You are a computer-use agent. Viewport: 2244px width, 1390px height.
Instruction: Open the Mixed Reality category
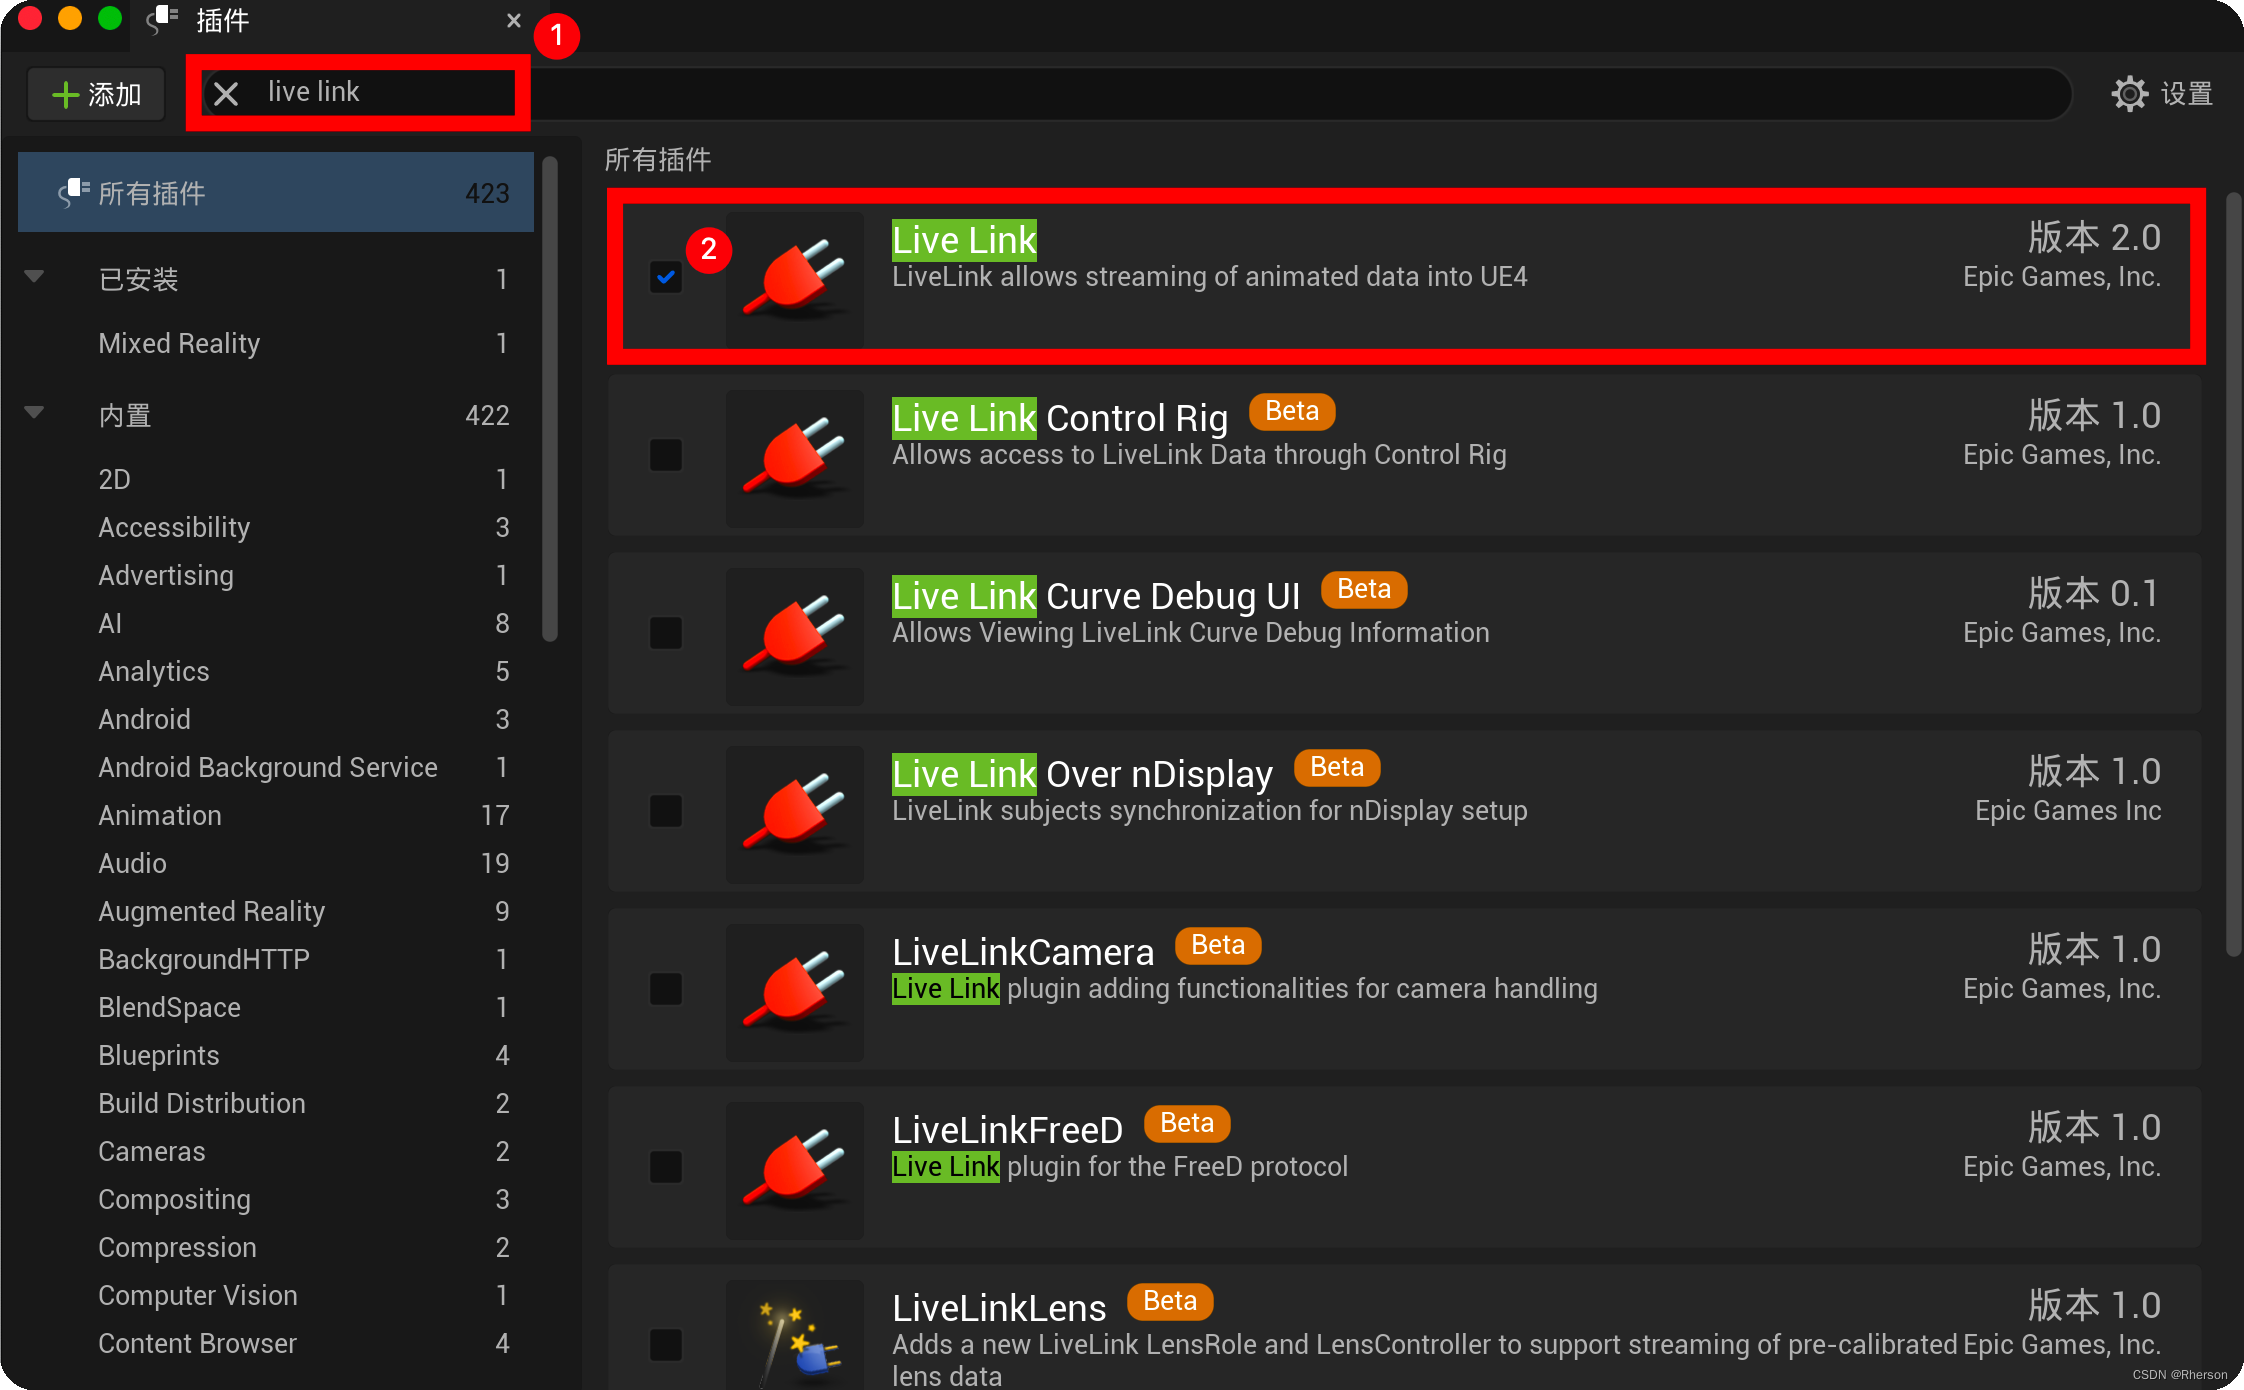click(179, 343)
